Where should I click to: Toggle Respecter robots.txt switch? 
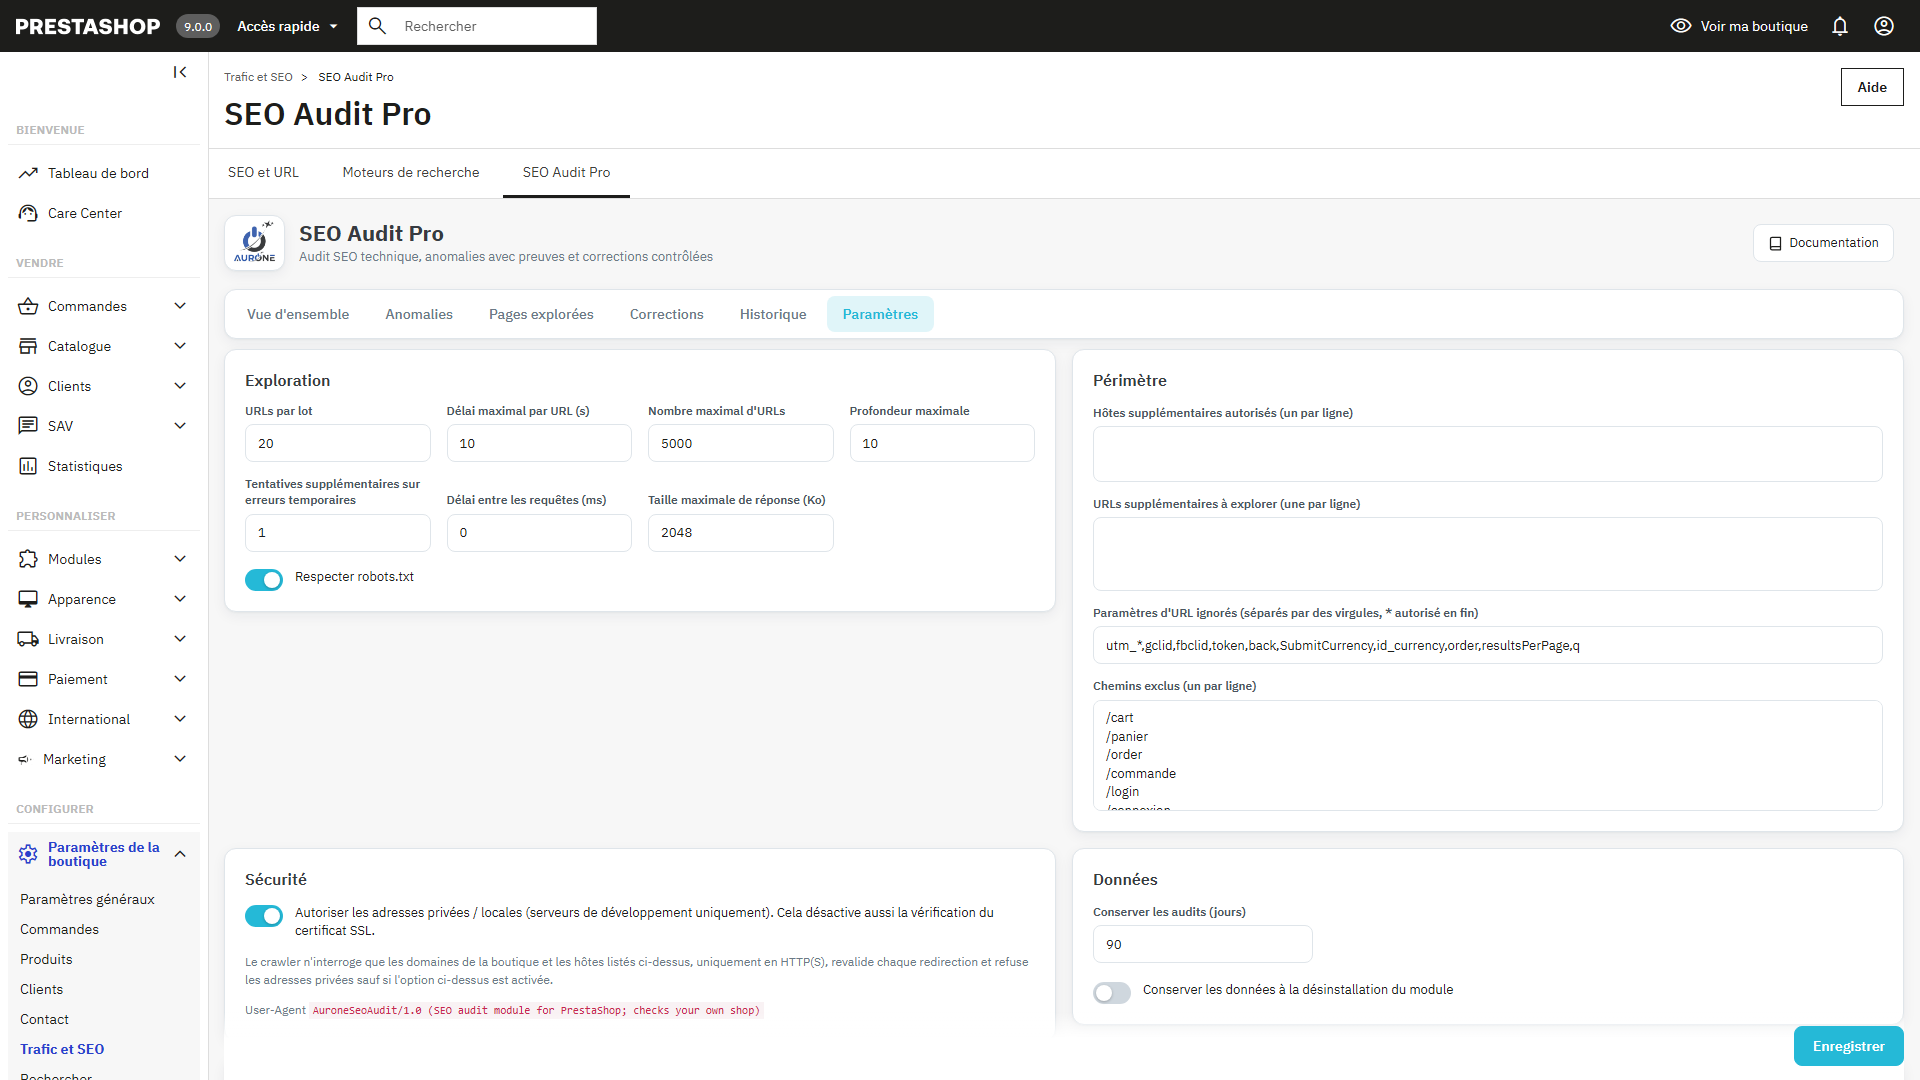pyautogui.click(x=264, y=580)
